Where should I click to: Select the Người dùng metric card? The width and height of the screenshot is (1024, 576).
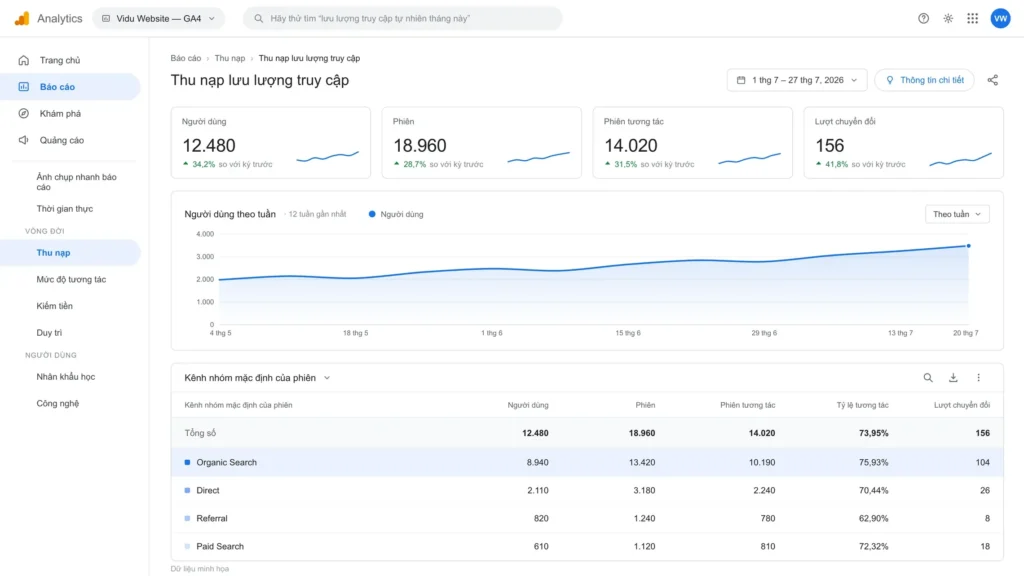(x=270, y=142)
